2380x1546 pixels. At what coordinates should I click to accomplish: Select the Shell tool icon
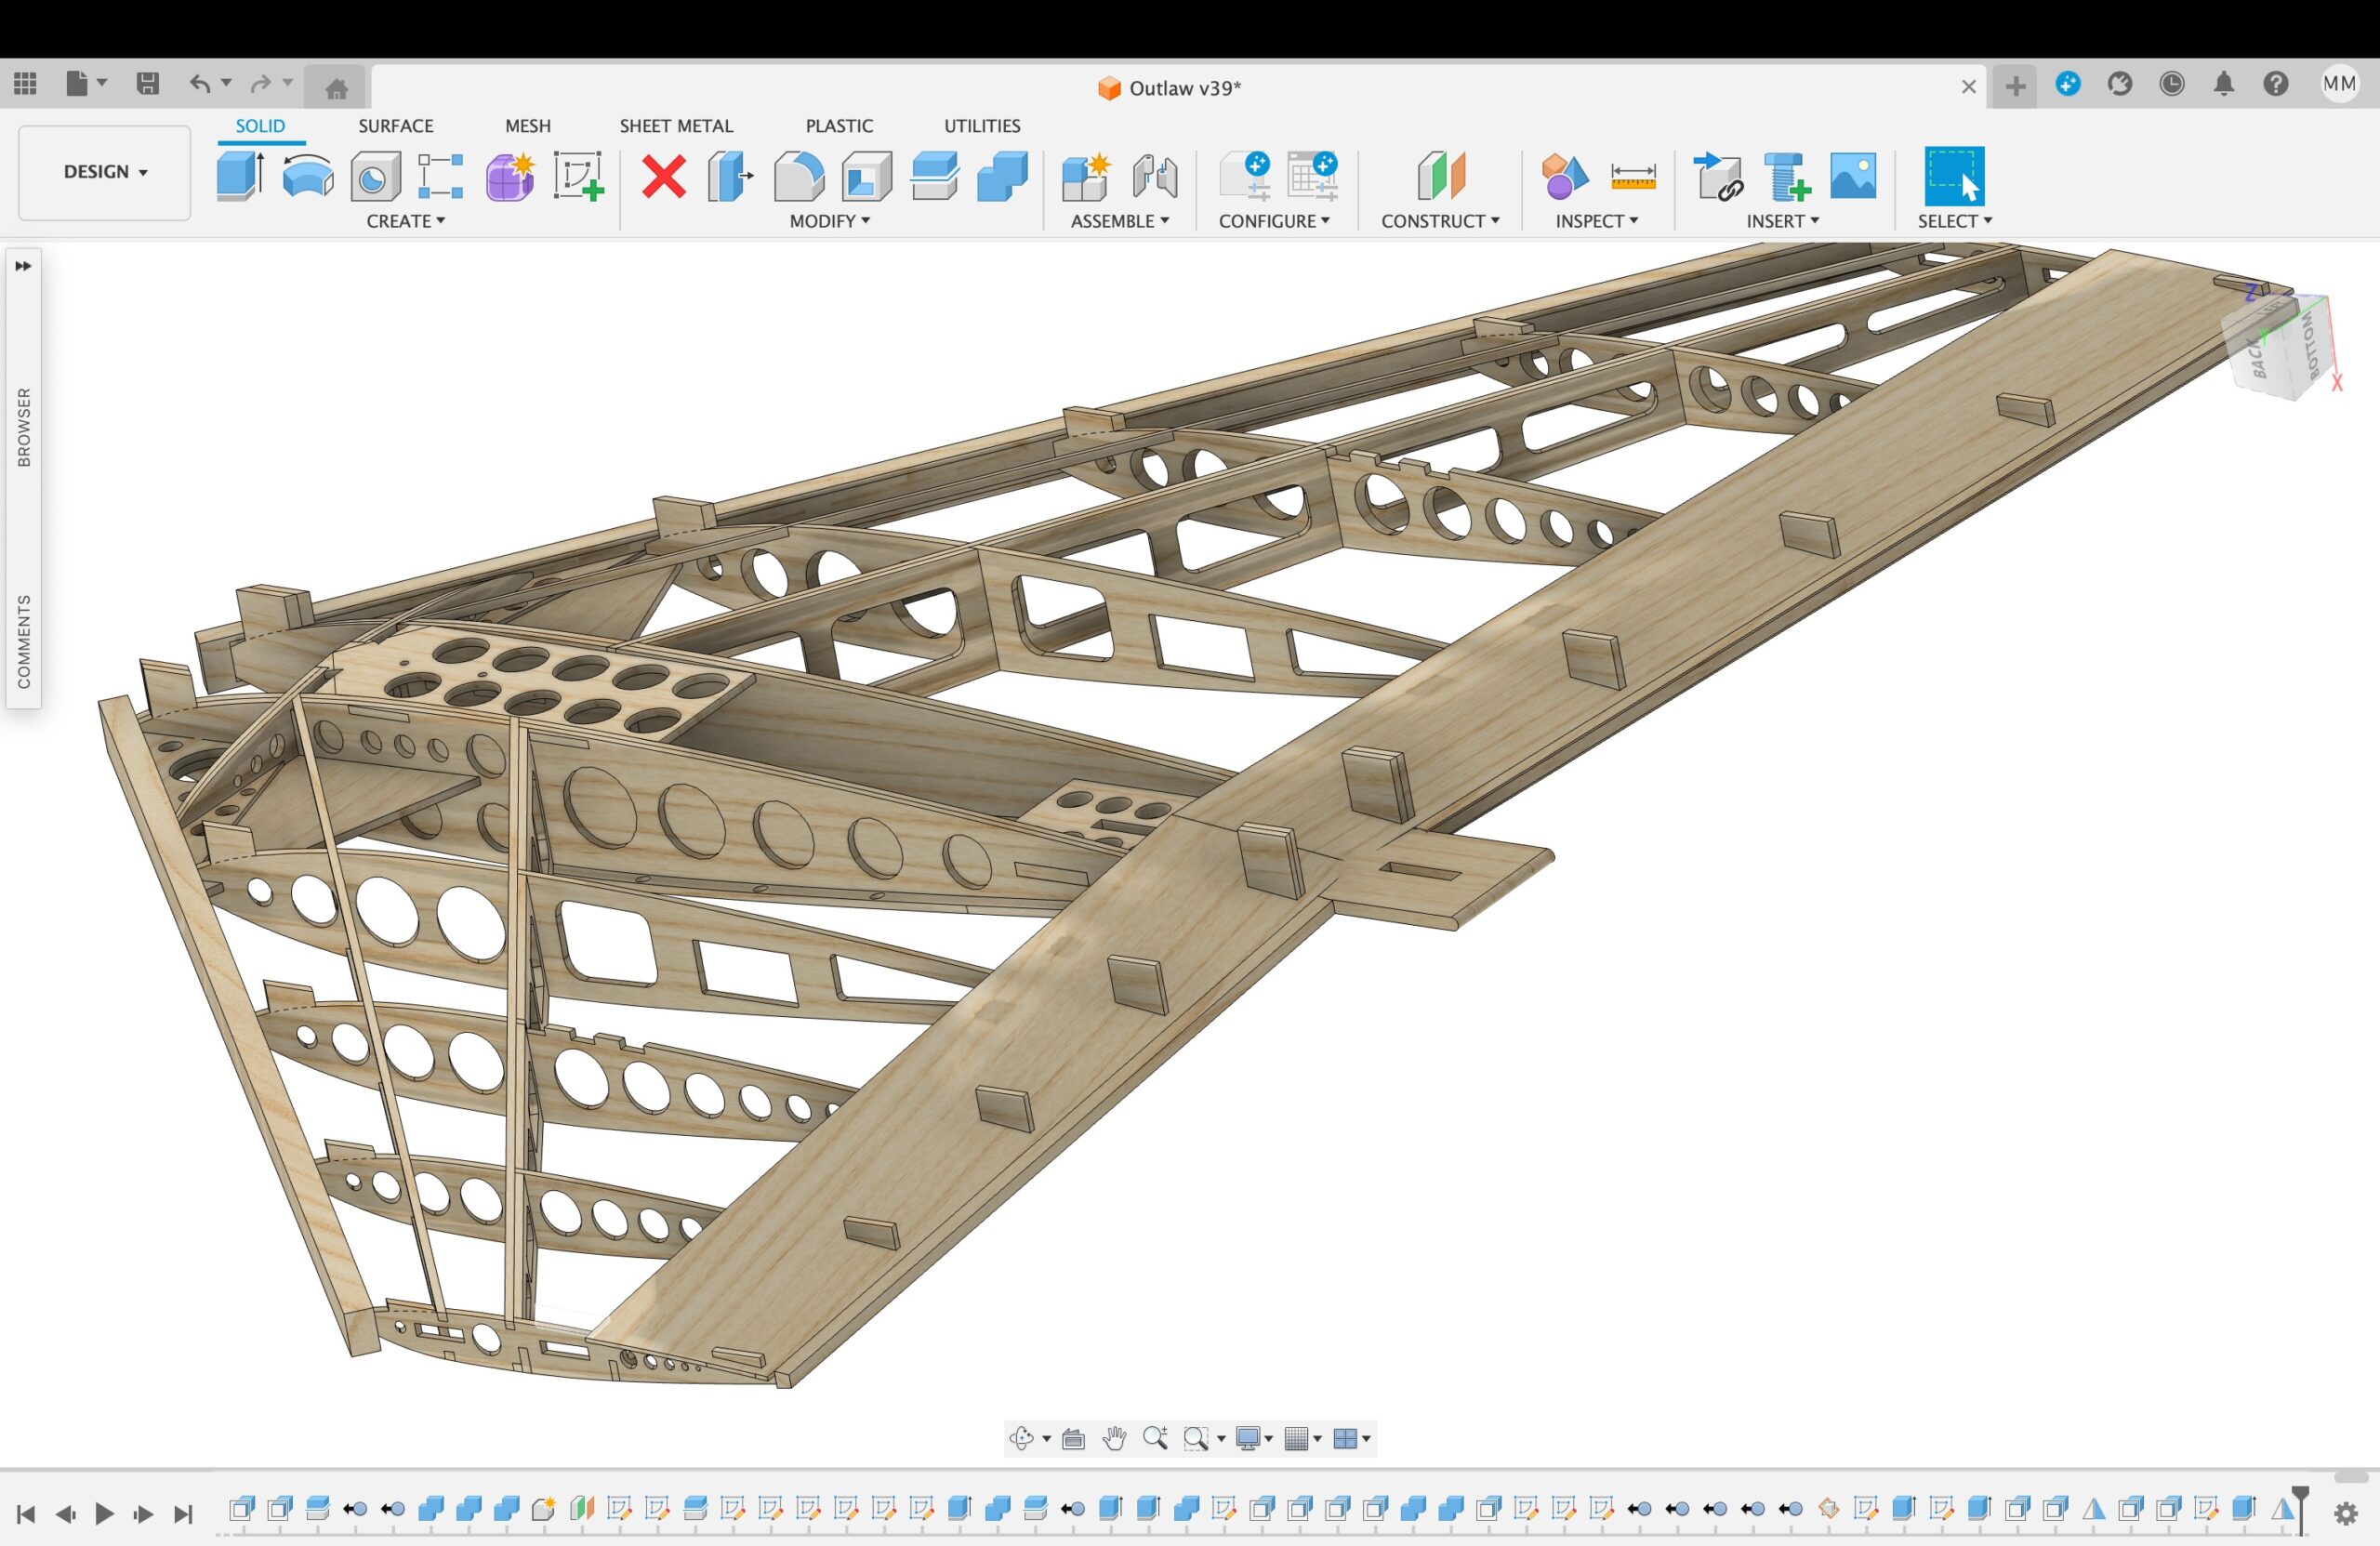point(866,177)
